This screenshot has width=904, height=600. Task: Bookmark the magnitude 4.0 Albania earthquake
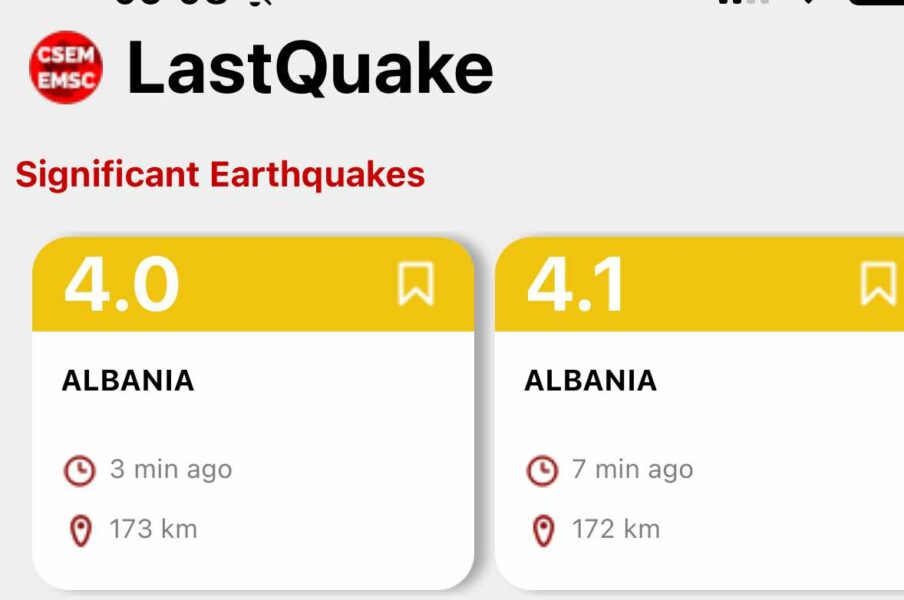click(416, 283)
